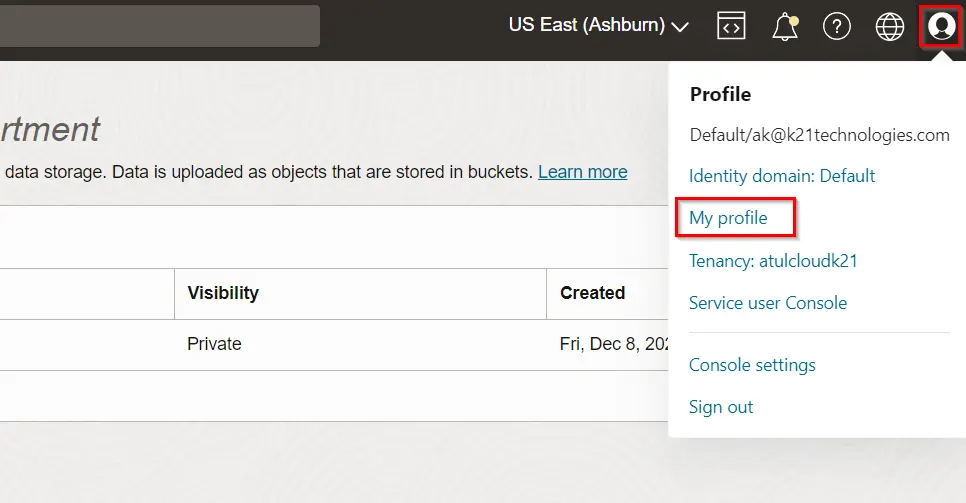Click the Profile menu heading
This screenshot has width=966, height=503.
tap(720, 95)
